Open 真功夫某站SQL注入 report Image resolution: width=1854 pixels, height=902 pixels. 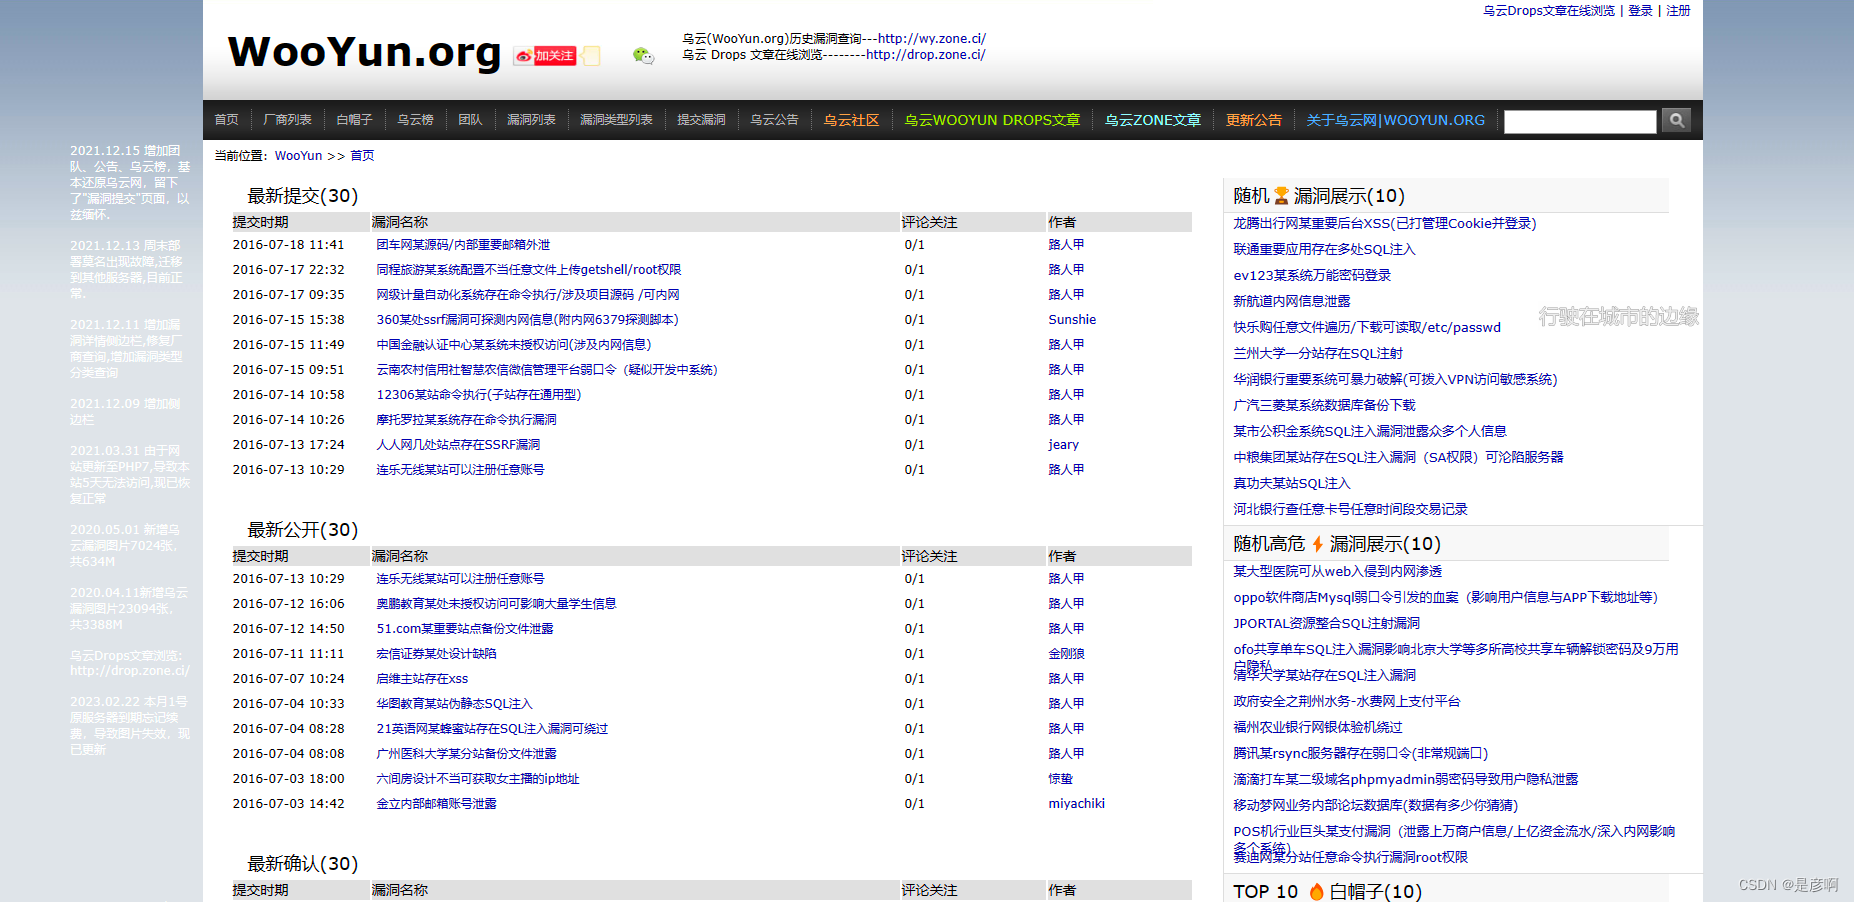point(1292,484)
